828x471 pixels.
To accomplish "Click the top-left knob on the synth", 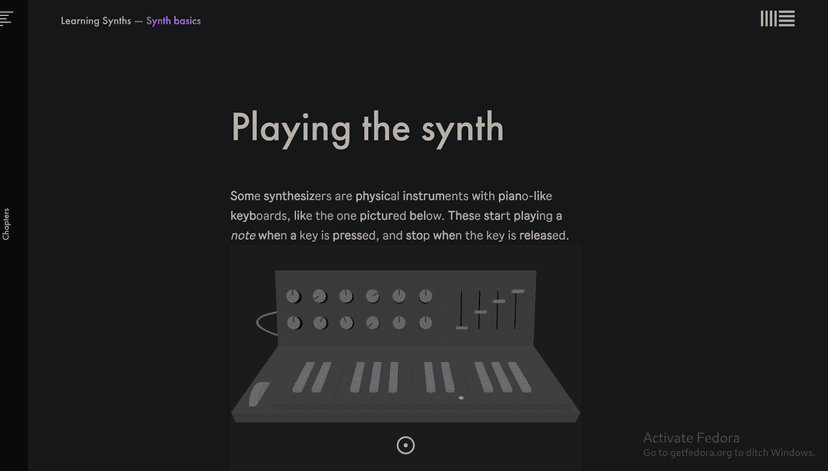I will tap(293, 296).
